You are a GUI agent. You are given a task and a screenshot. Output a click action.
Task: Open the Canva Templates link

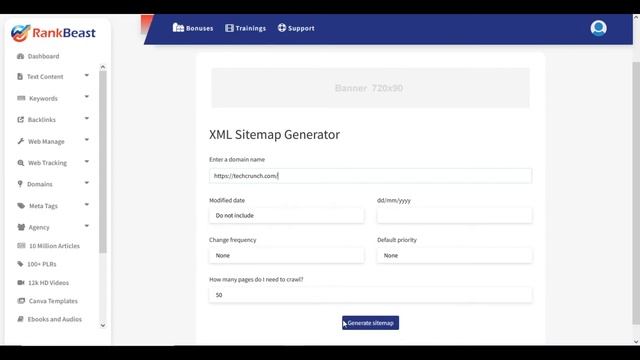(x=53, y=301)
